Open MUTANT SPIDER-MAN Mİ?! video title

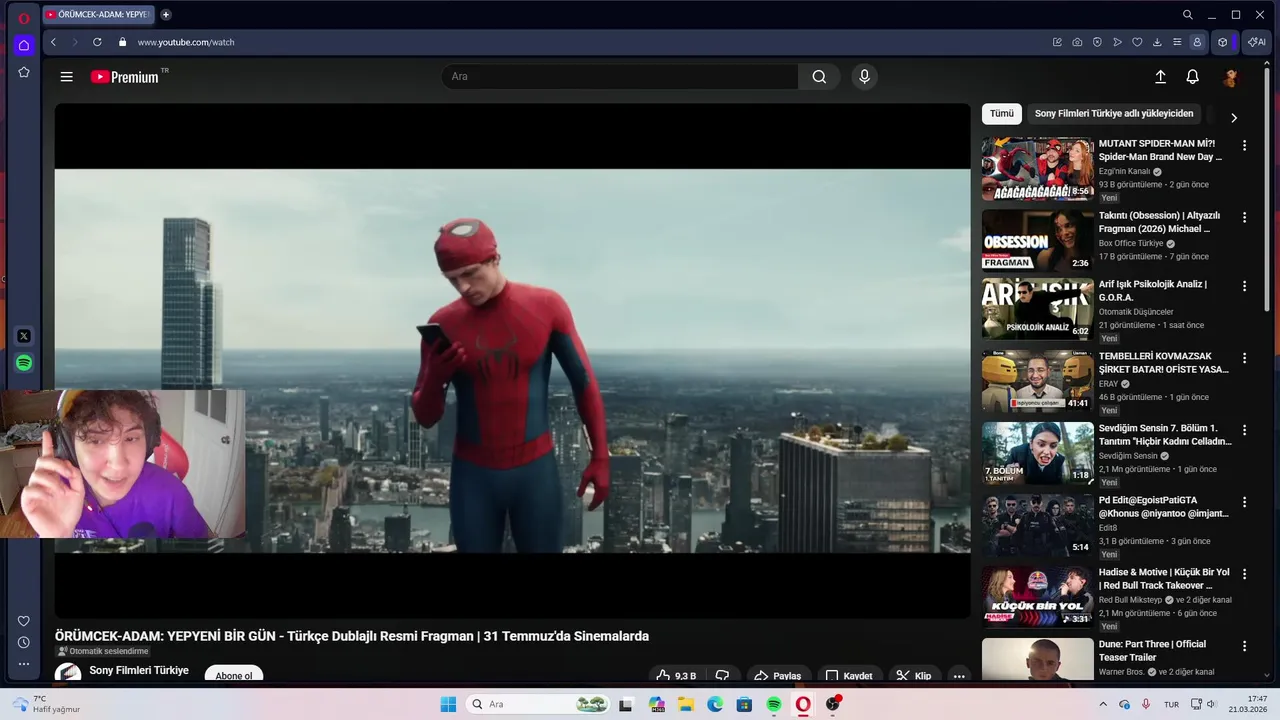(x=1160, y=150)
